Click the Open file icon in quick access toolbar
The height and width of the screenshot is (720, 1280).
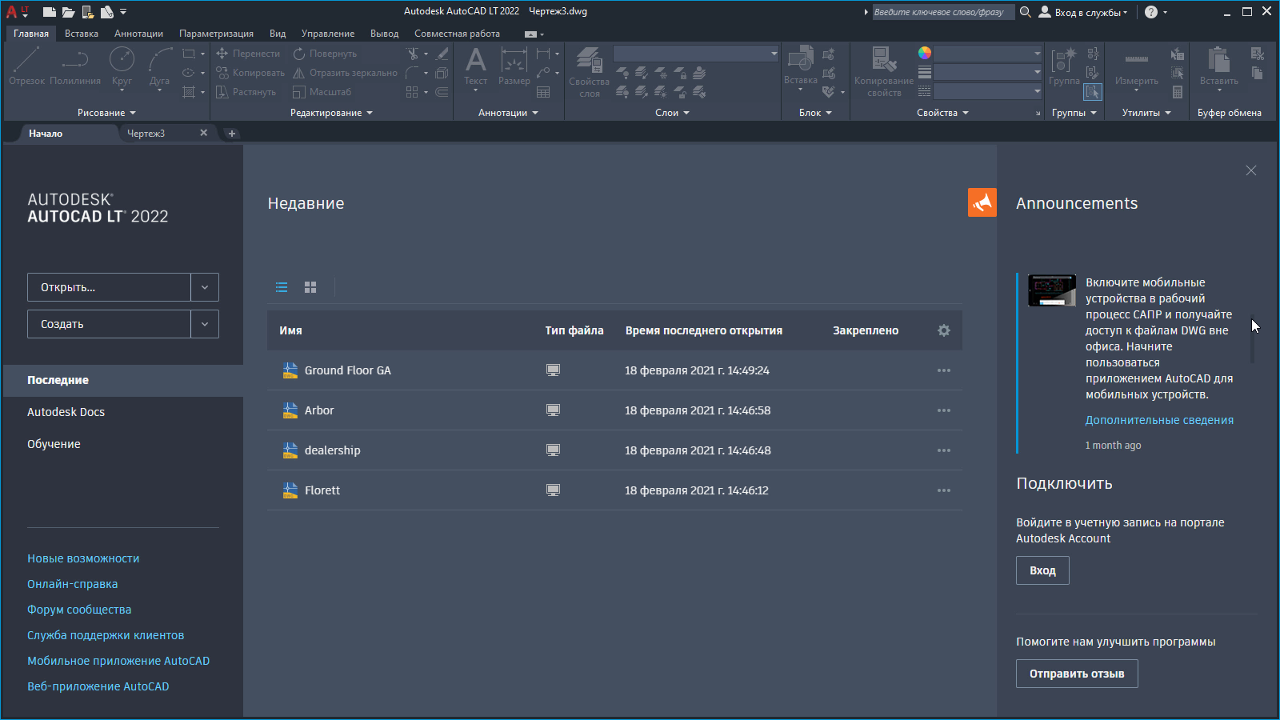pyautogui.click(x=68, y=12)
